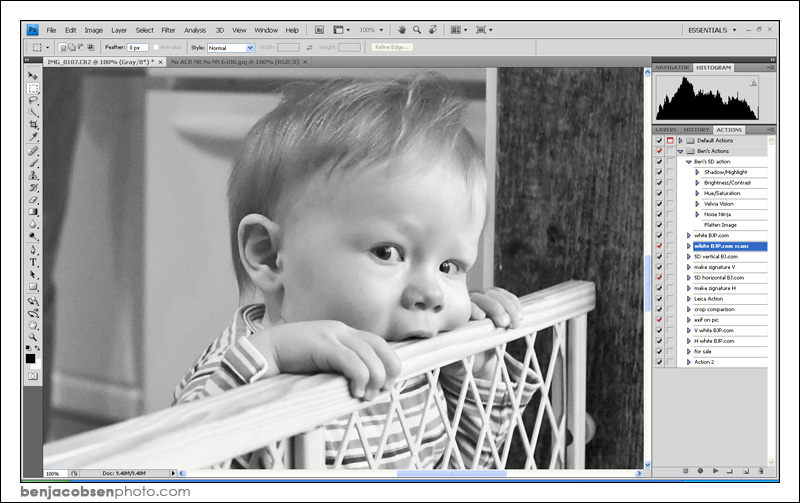Select the Pen tool
Screen dimensions: 800x503
point(33,250)
